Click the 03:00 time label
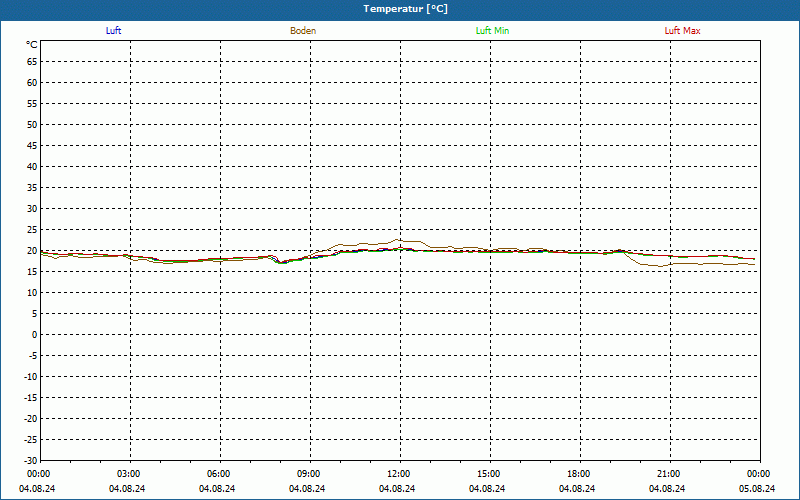 coord(130,474)
